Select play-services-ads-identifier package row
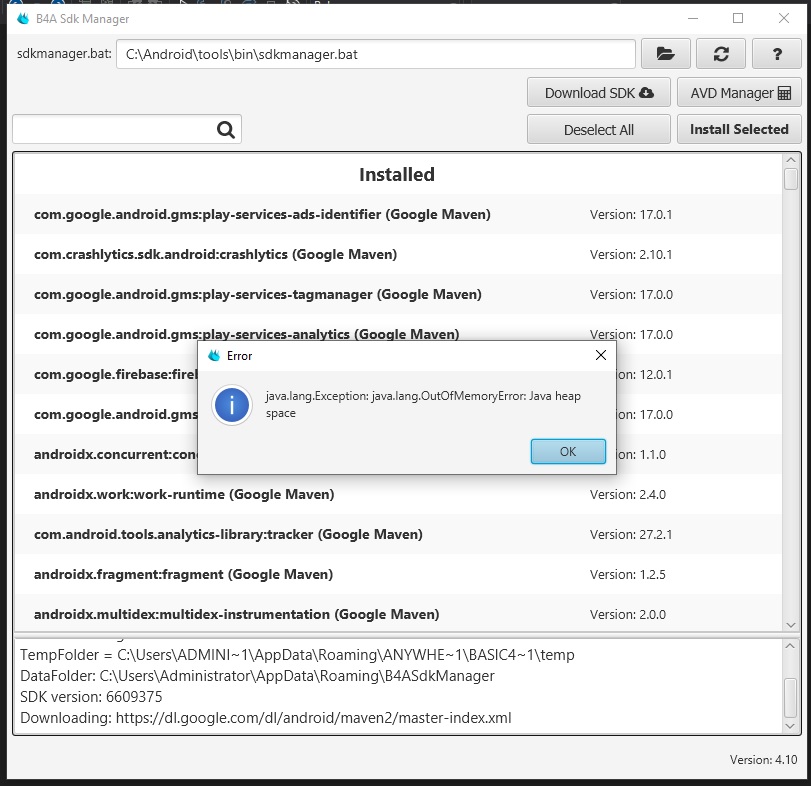The width and height of the screenshot is (811, 786). click(x=398, y=214)
